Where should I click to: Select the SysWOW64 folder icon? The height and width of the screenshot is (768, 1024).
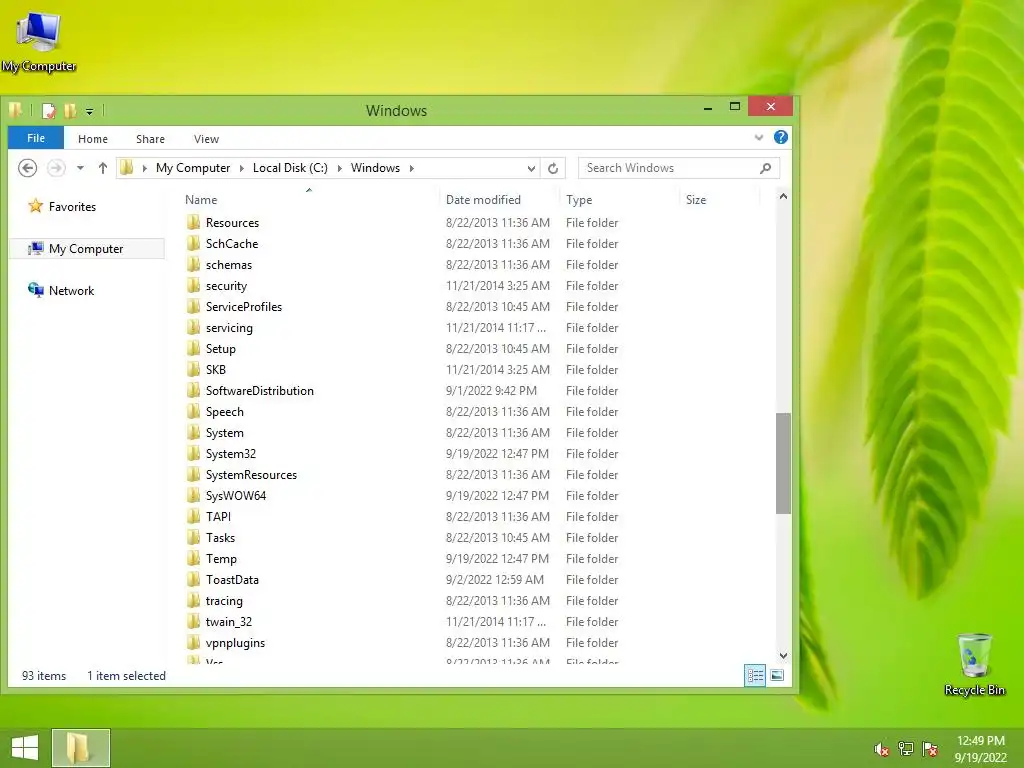point(193,496)
